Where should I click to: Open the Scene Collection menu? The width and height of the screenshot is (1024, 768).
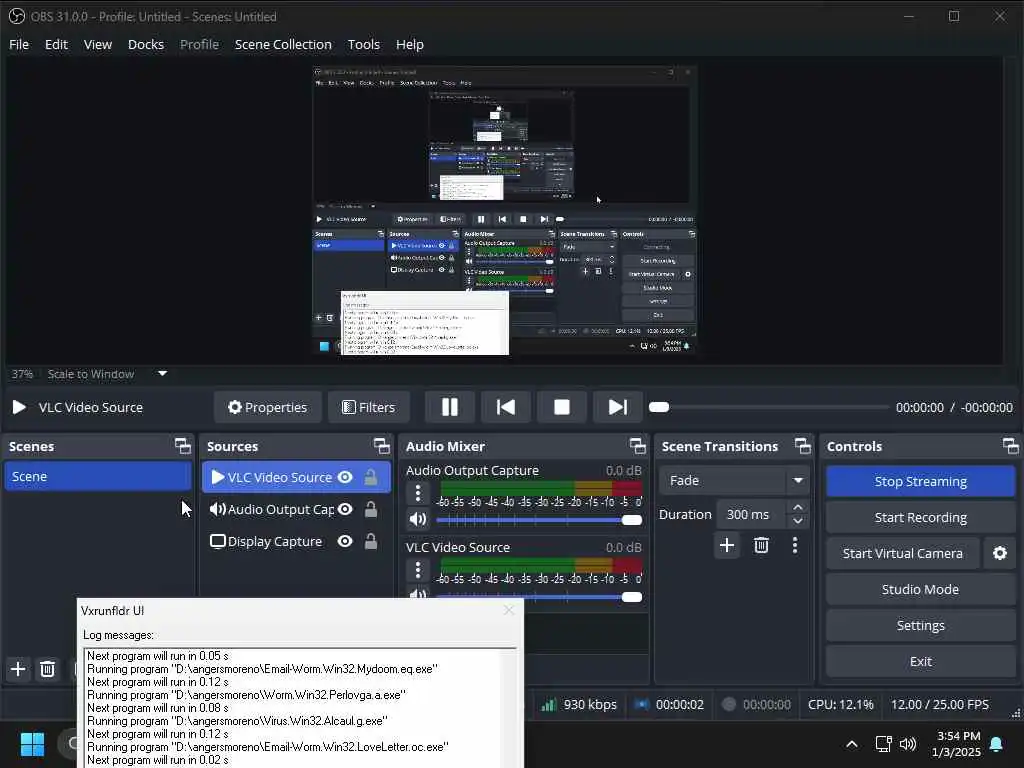point(283,44)
